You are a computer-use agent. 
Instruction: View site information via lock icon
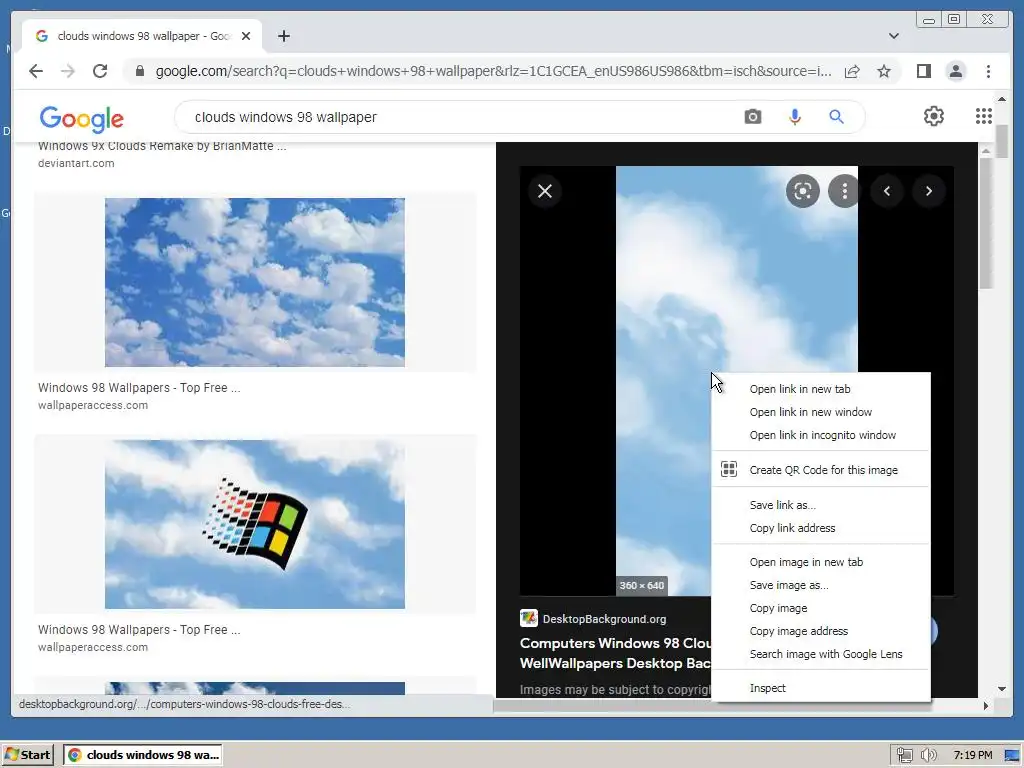(x=139, y=71)
